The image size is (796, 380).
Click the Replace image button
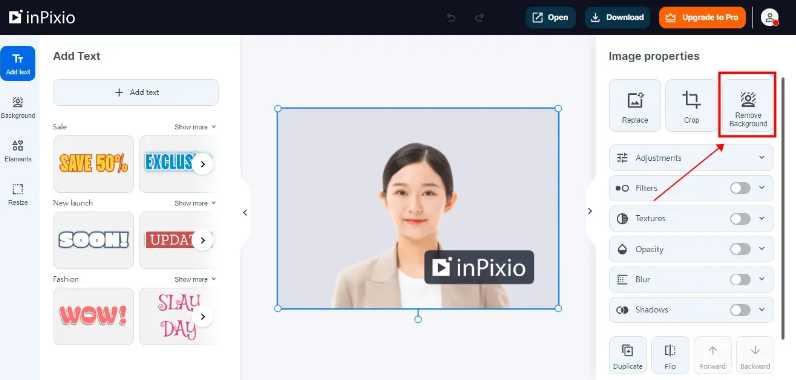(635, 106)
